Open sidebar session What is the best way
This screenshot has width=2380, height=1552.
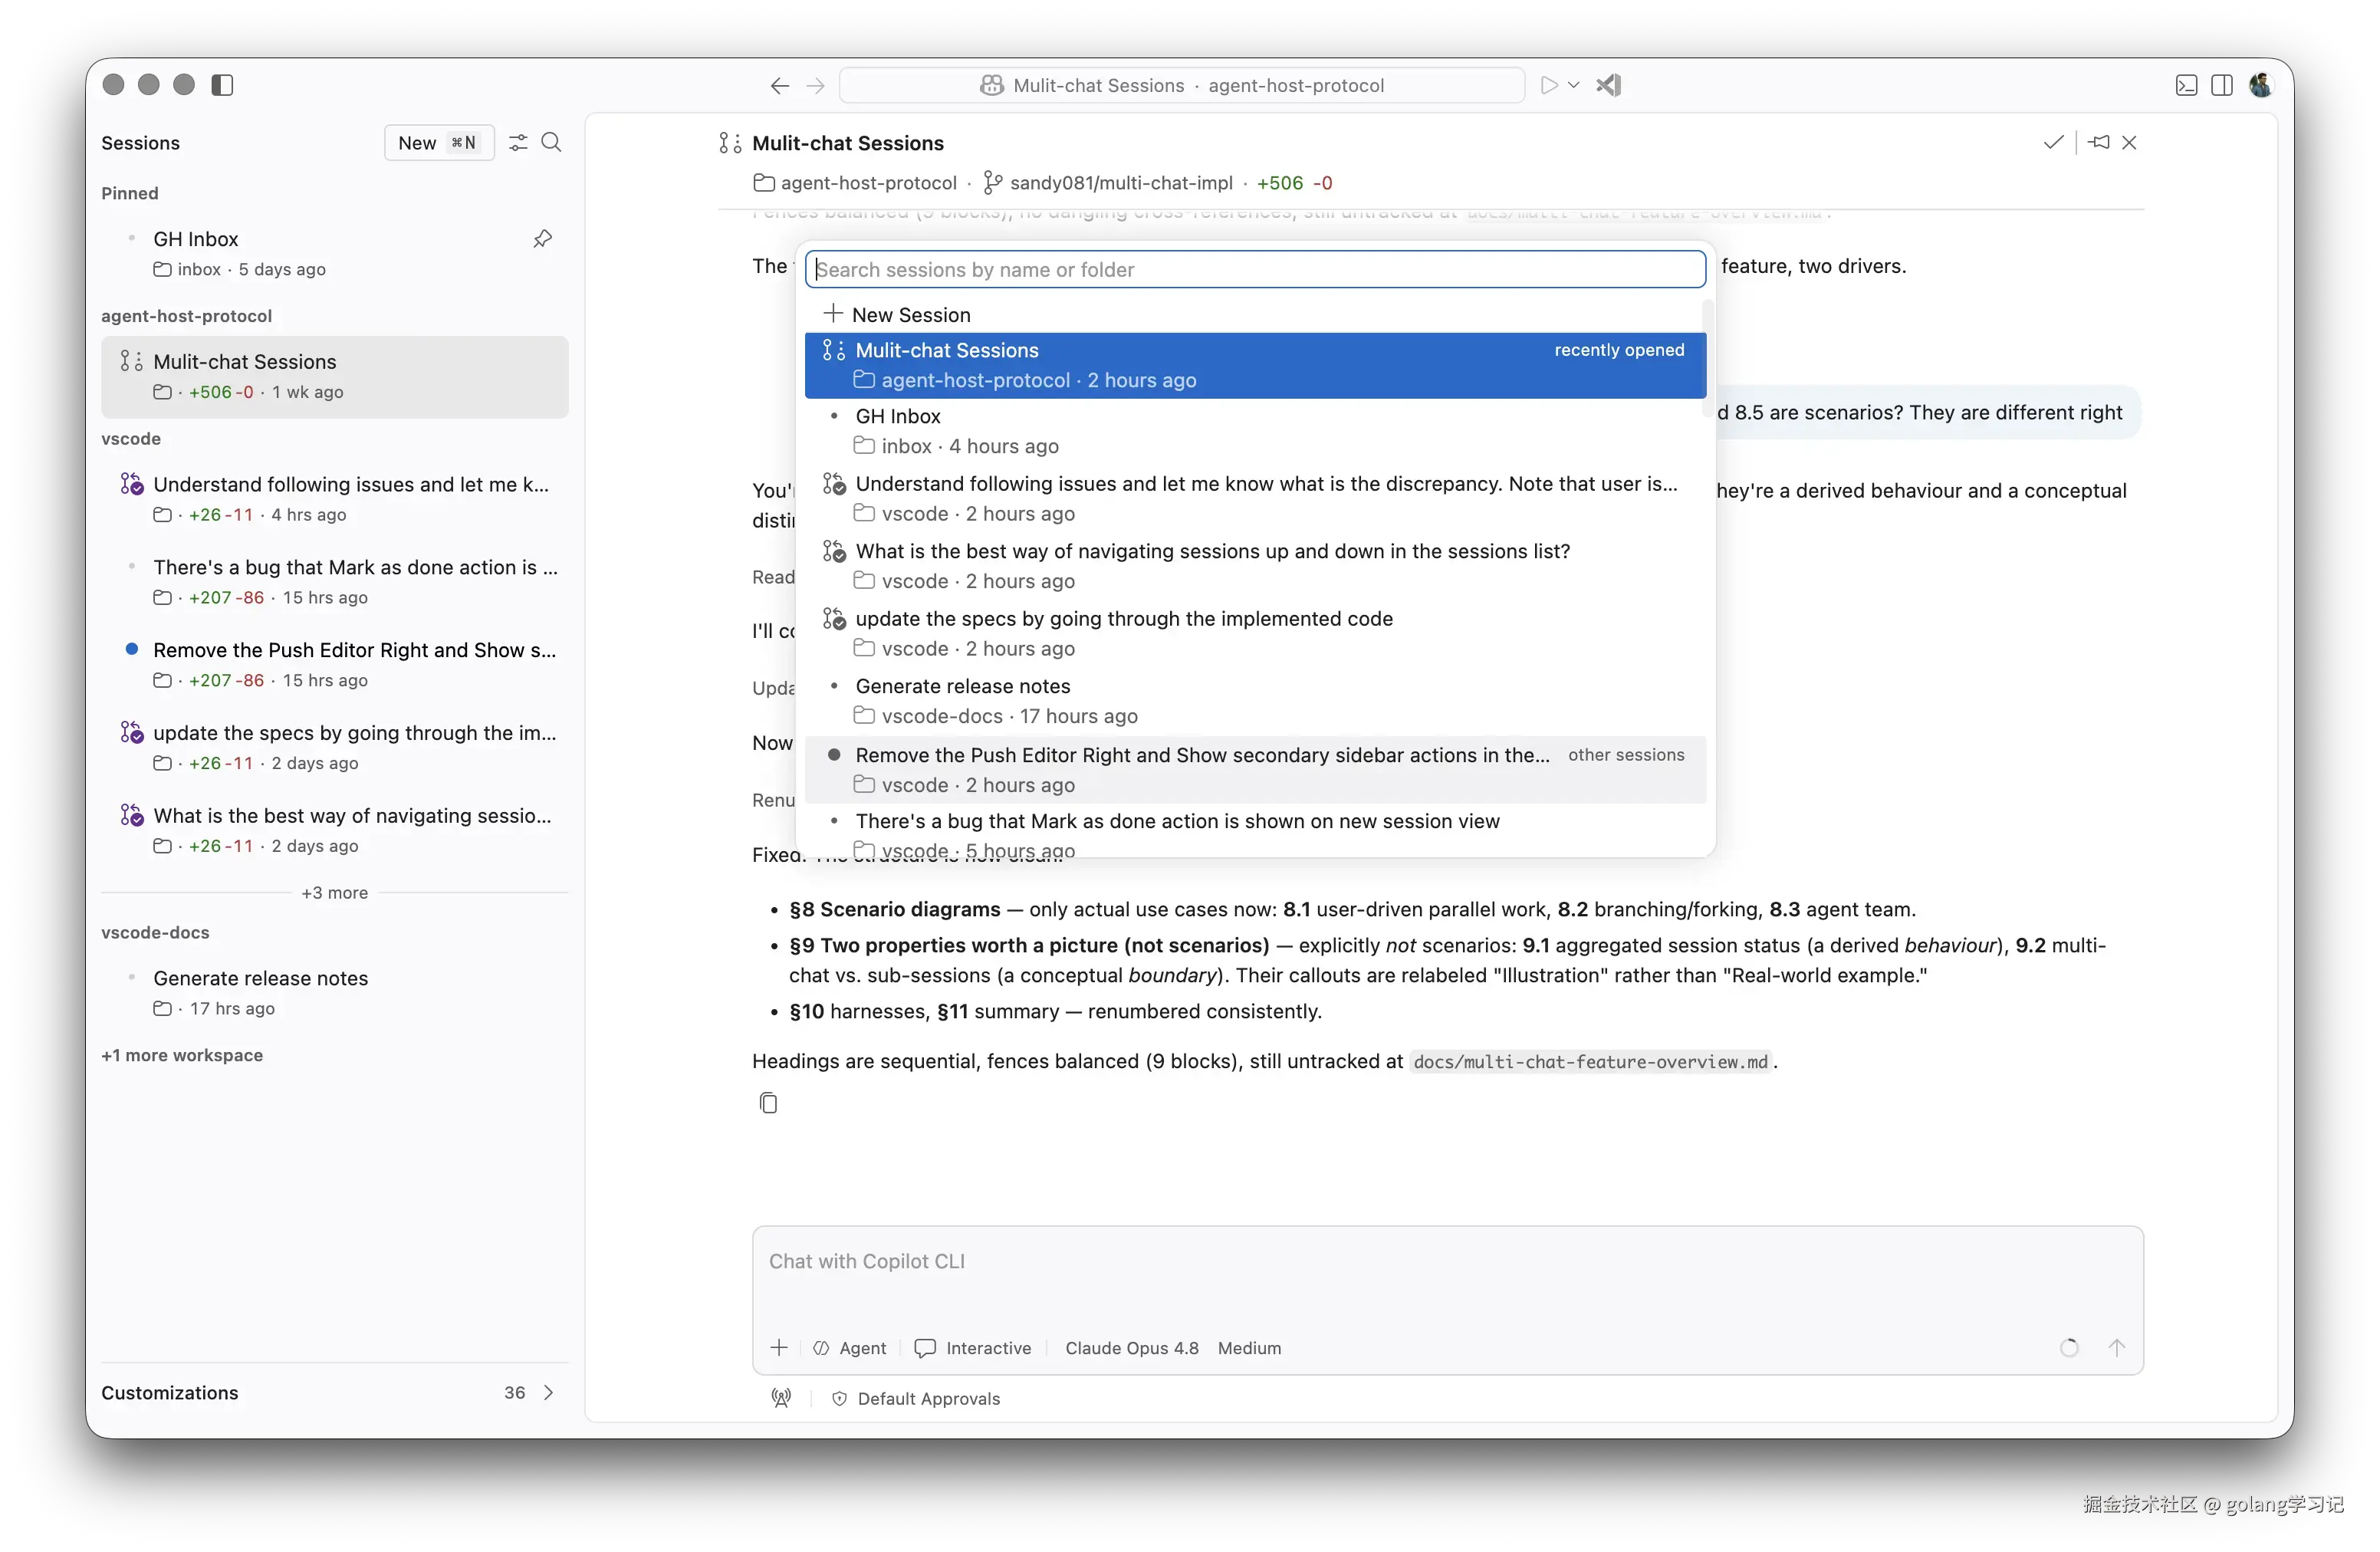point(335,831)
